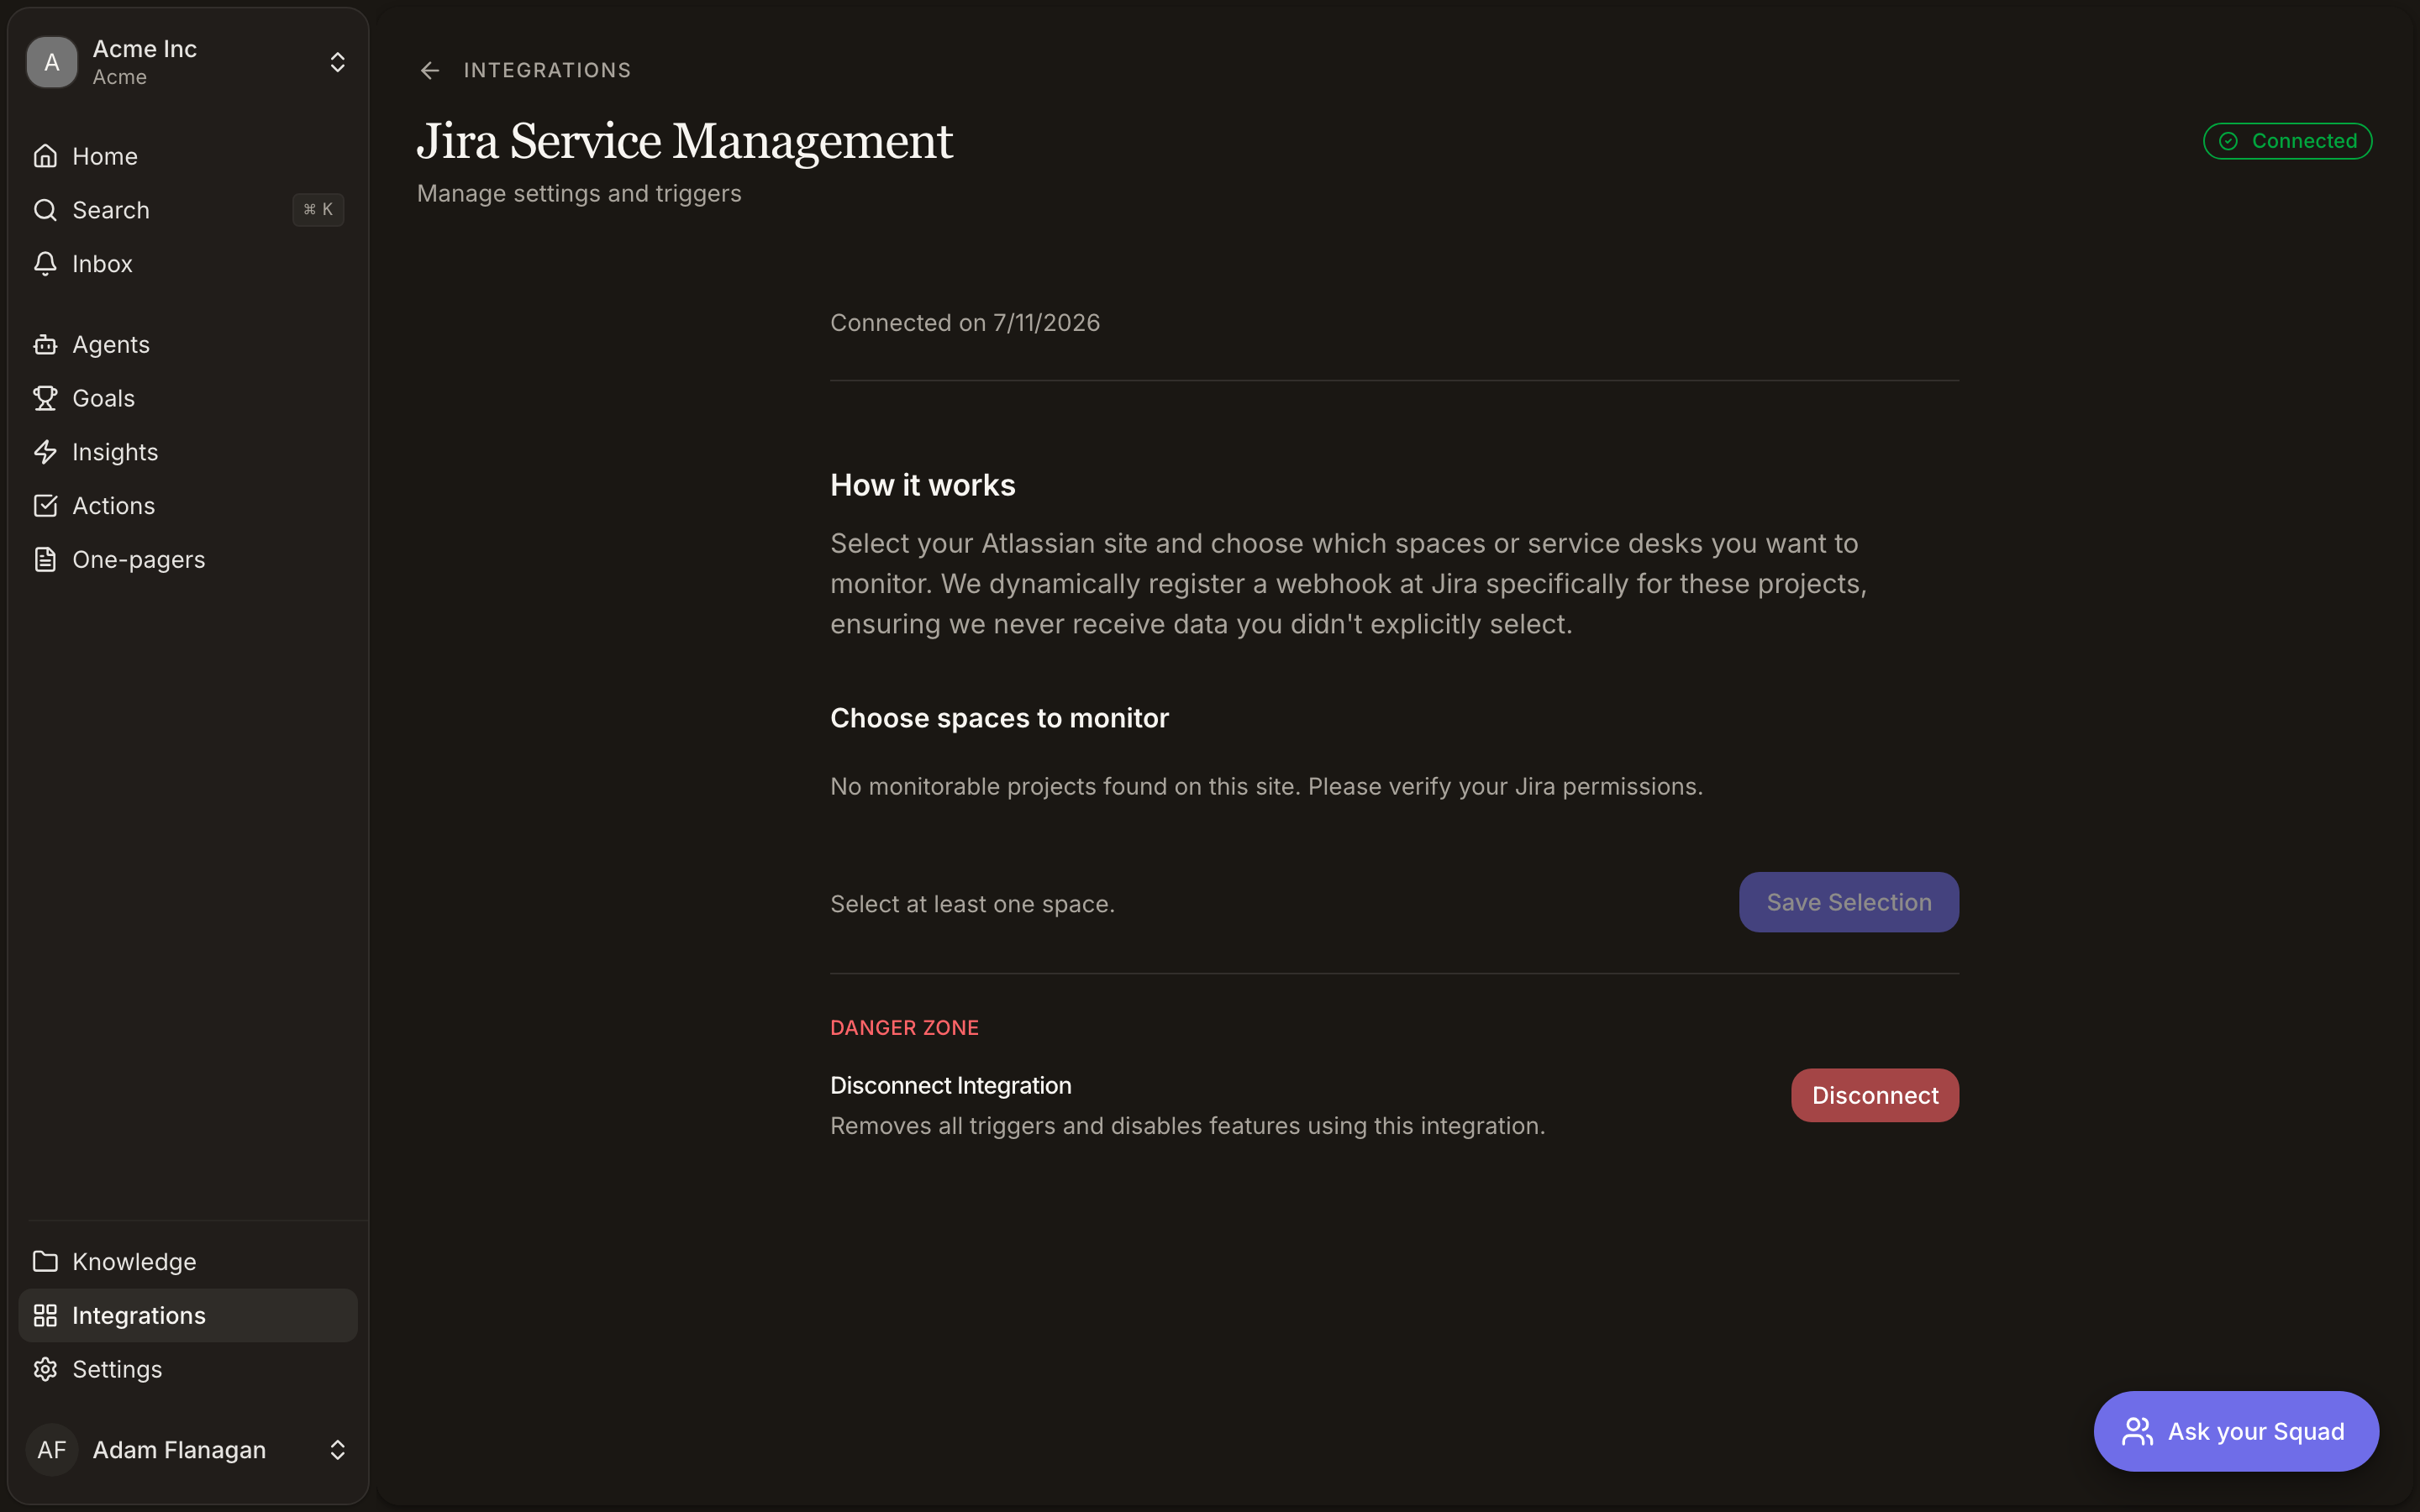Click 'Disconnect Integration' label
The height and width of the screenshot is (1512, 2420).
tap(950, 1086)
